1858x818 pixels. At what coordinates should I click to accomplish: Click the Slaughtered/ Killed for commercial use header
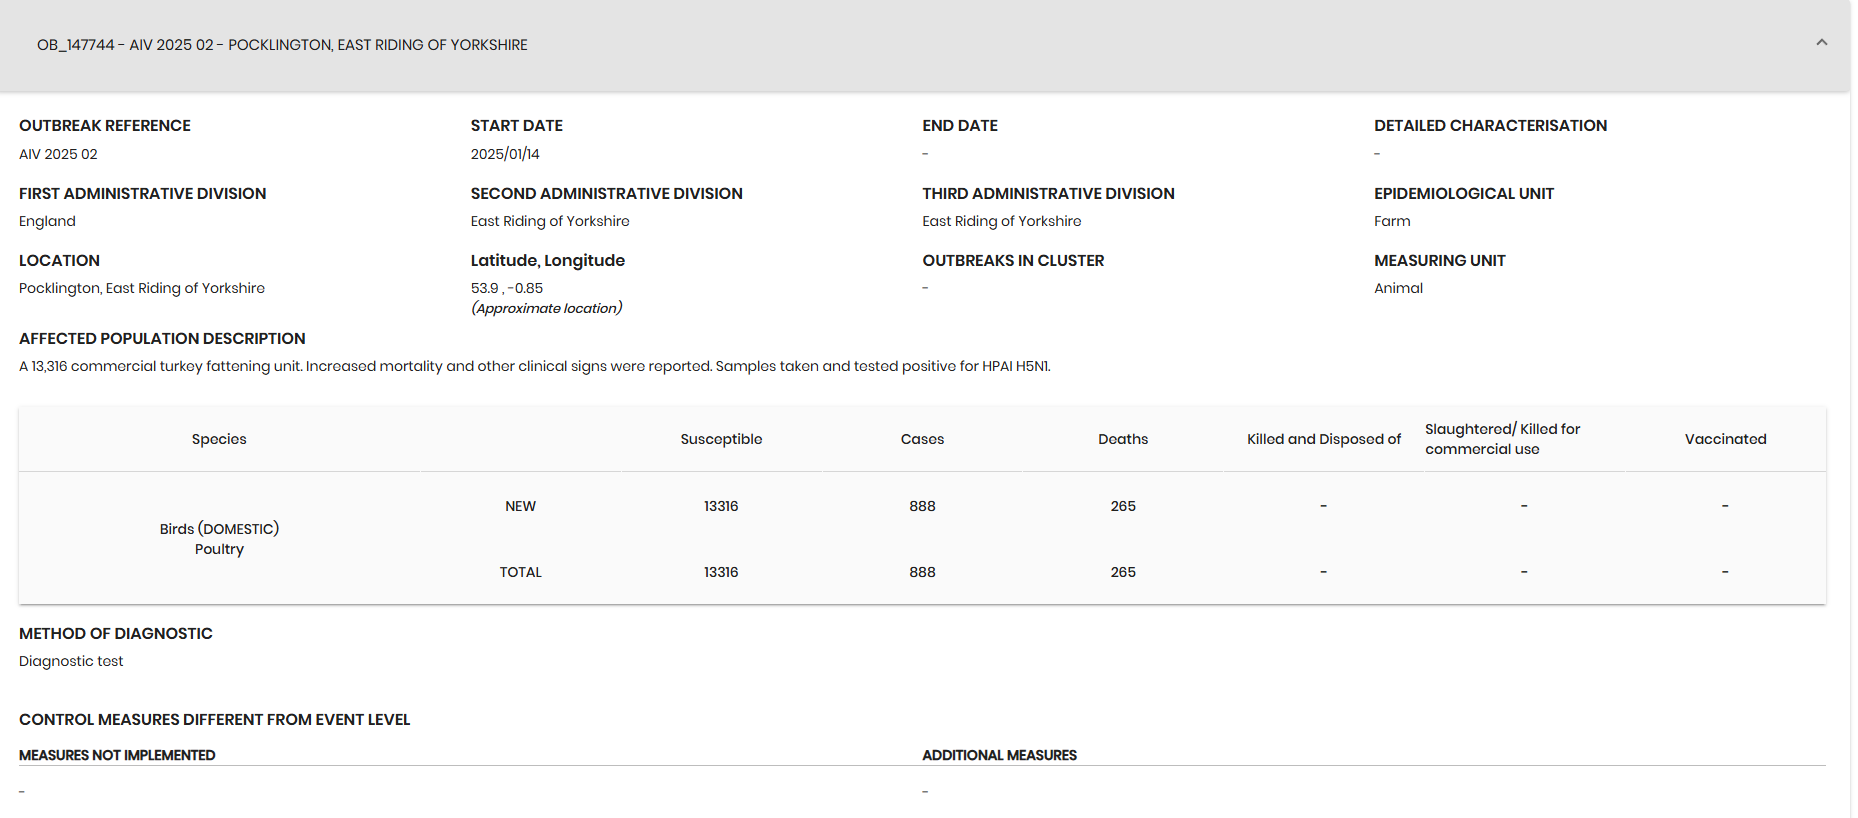[1502, 439]
